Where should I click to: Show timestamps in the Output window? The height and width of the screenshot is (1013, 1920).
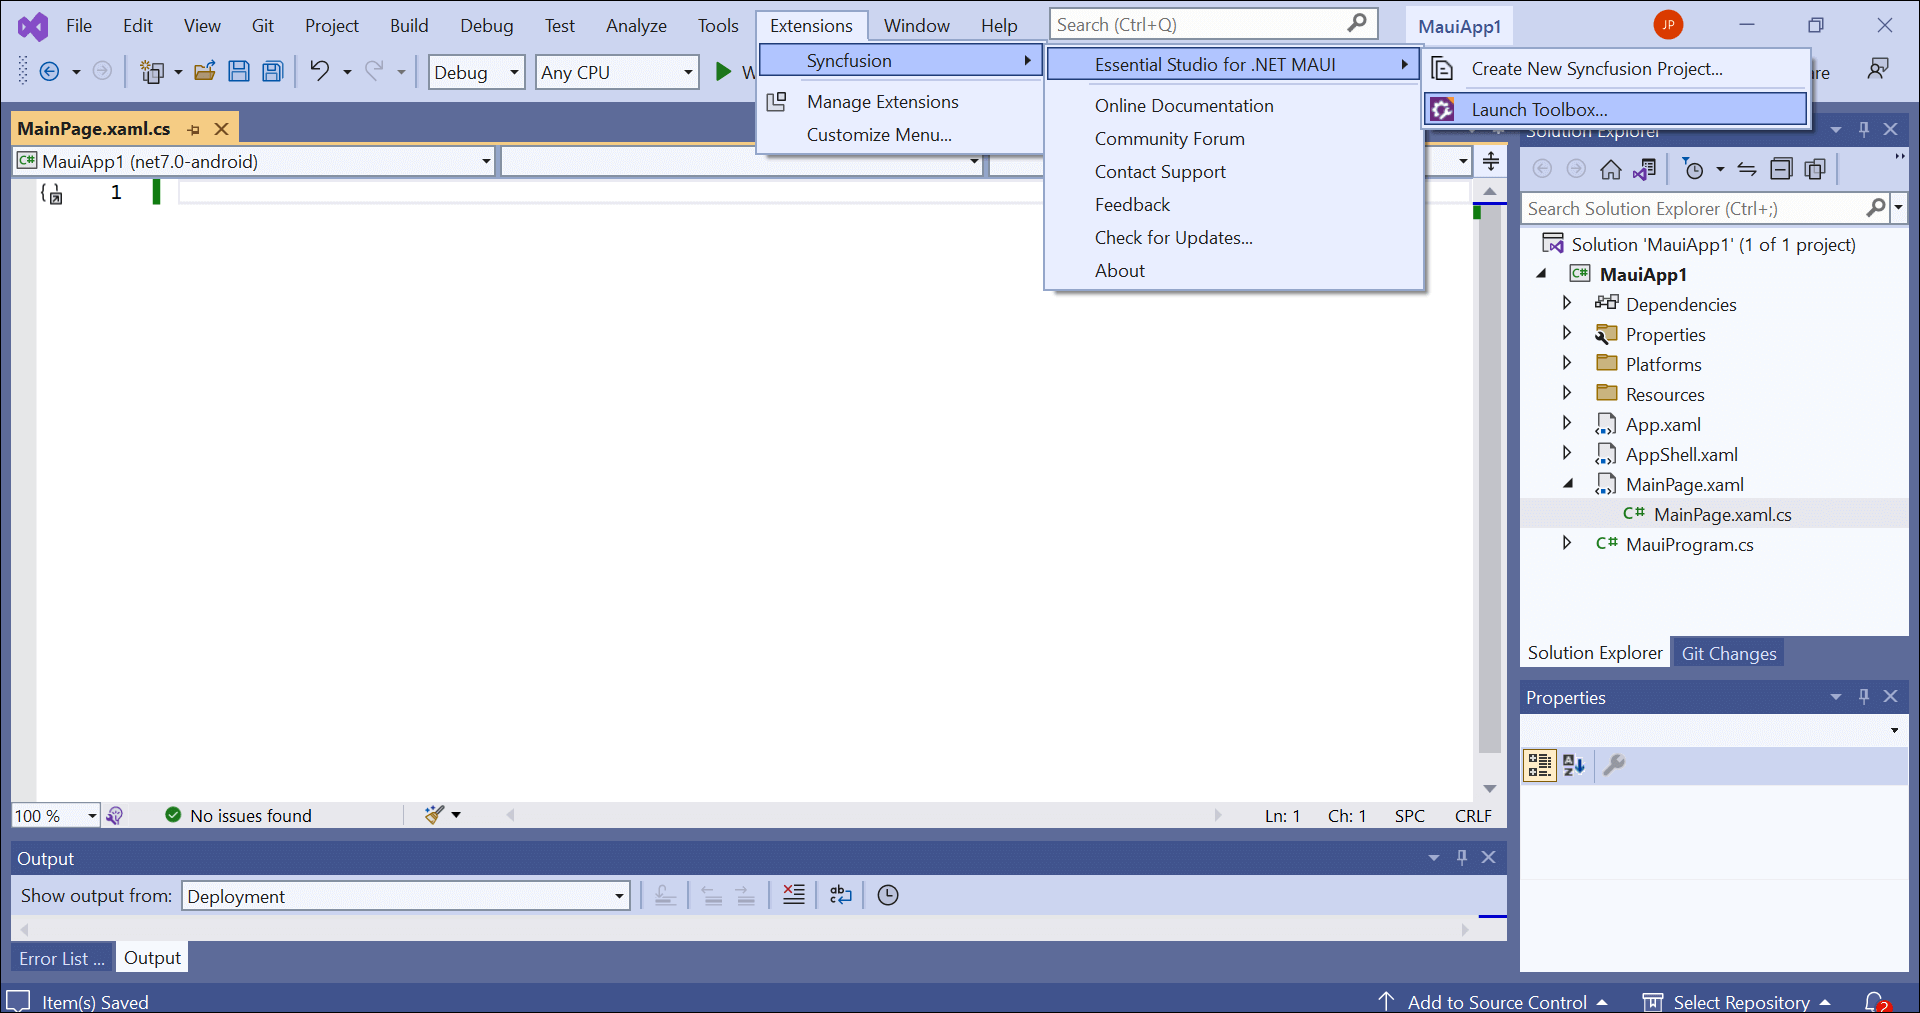pos(887,895)
